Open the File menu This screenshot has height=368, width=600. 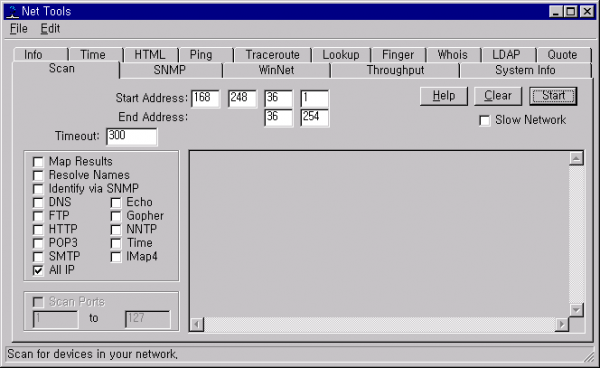click(19, 29)
